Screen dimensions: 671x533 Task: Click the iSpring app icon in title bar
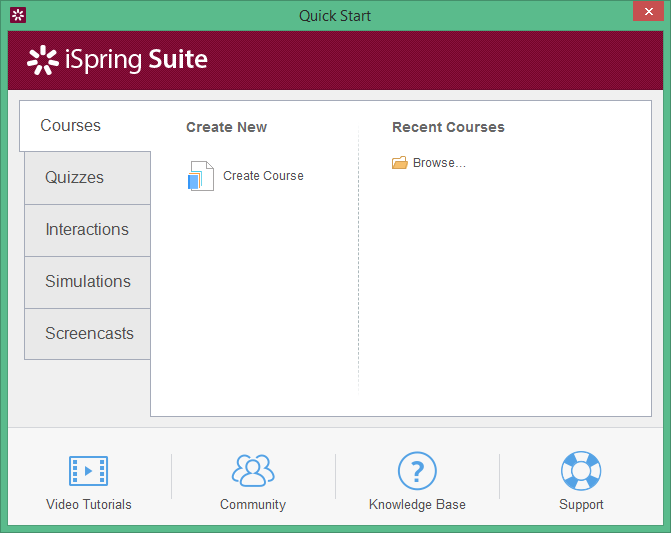[18, 15]
